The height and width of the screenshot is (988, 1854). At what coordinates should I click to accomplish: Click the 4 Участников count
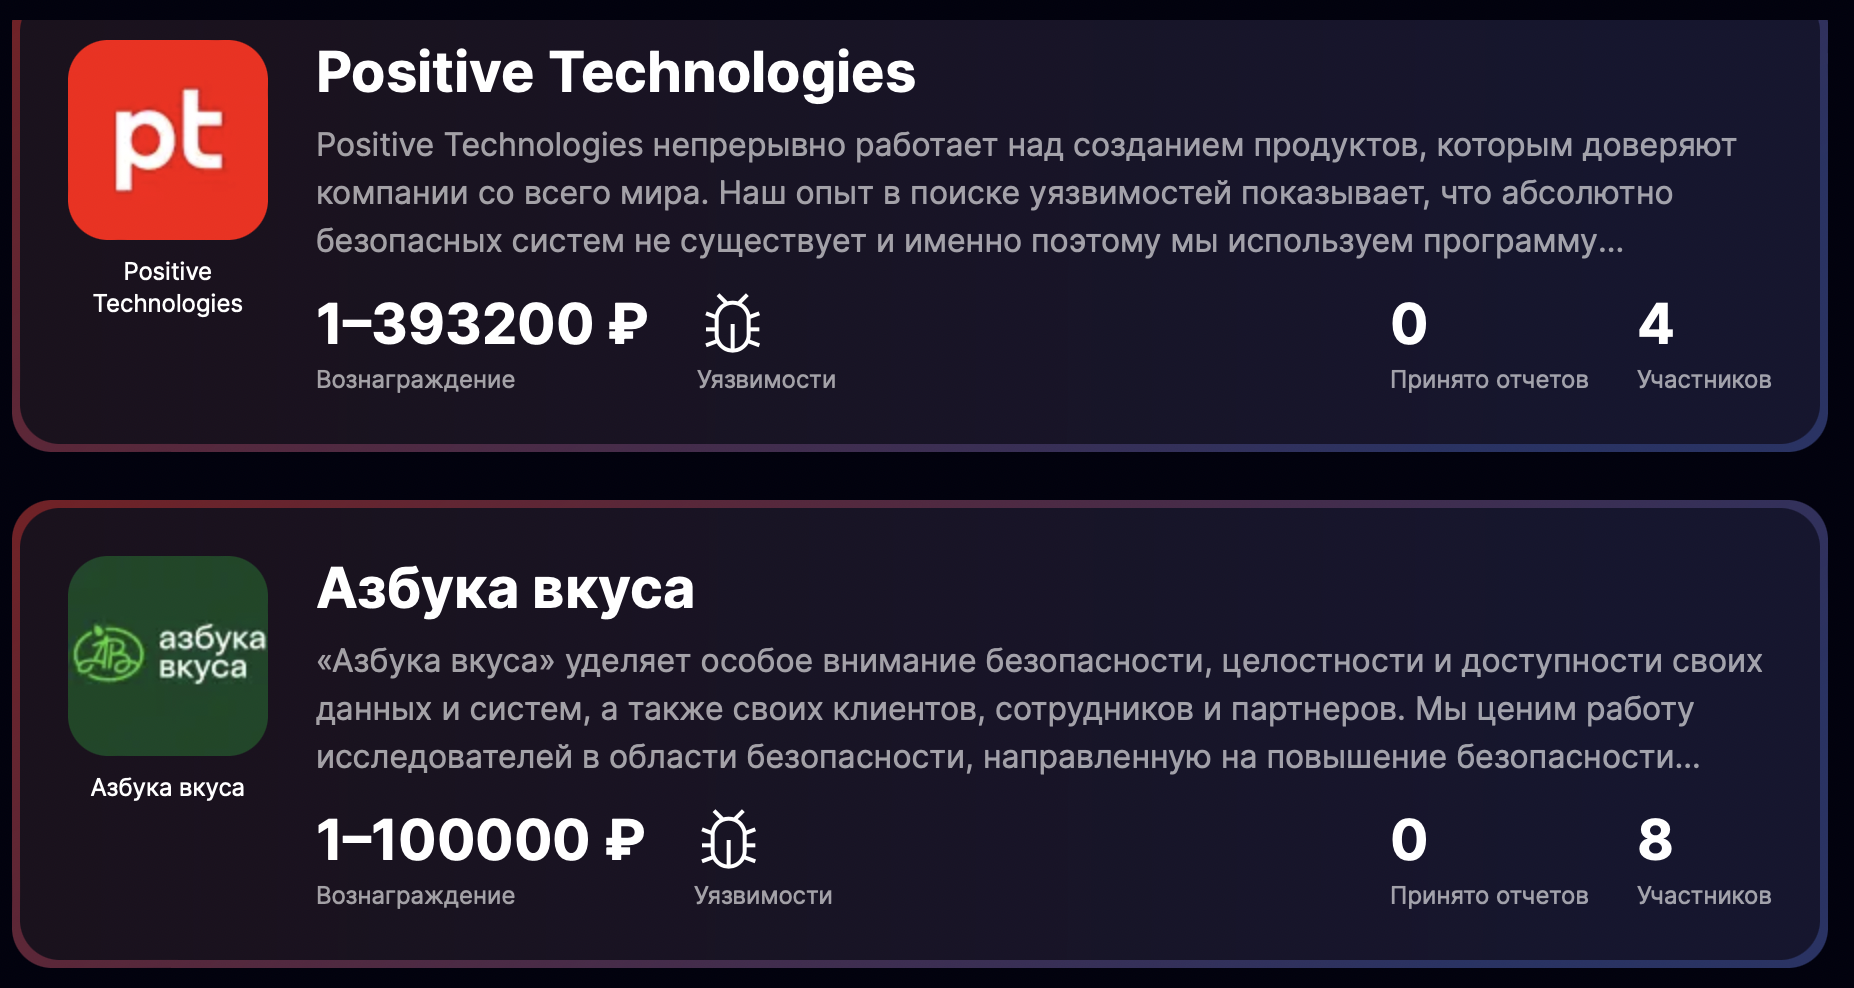[x=1656, y=324]
